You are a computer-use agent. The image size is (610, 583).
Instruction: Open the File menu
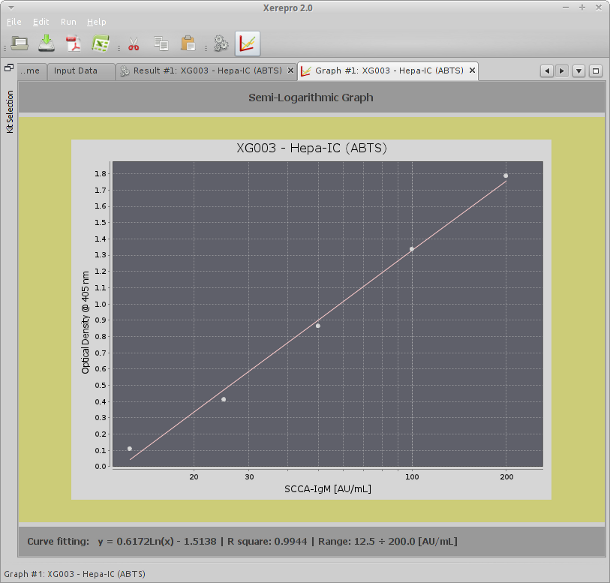point(14,21)
